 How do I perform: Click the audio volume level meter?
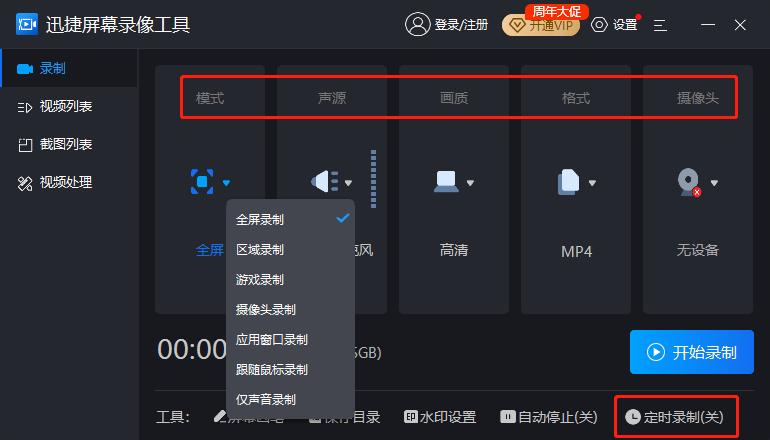click(x=373, y=179)
